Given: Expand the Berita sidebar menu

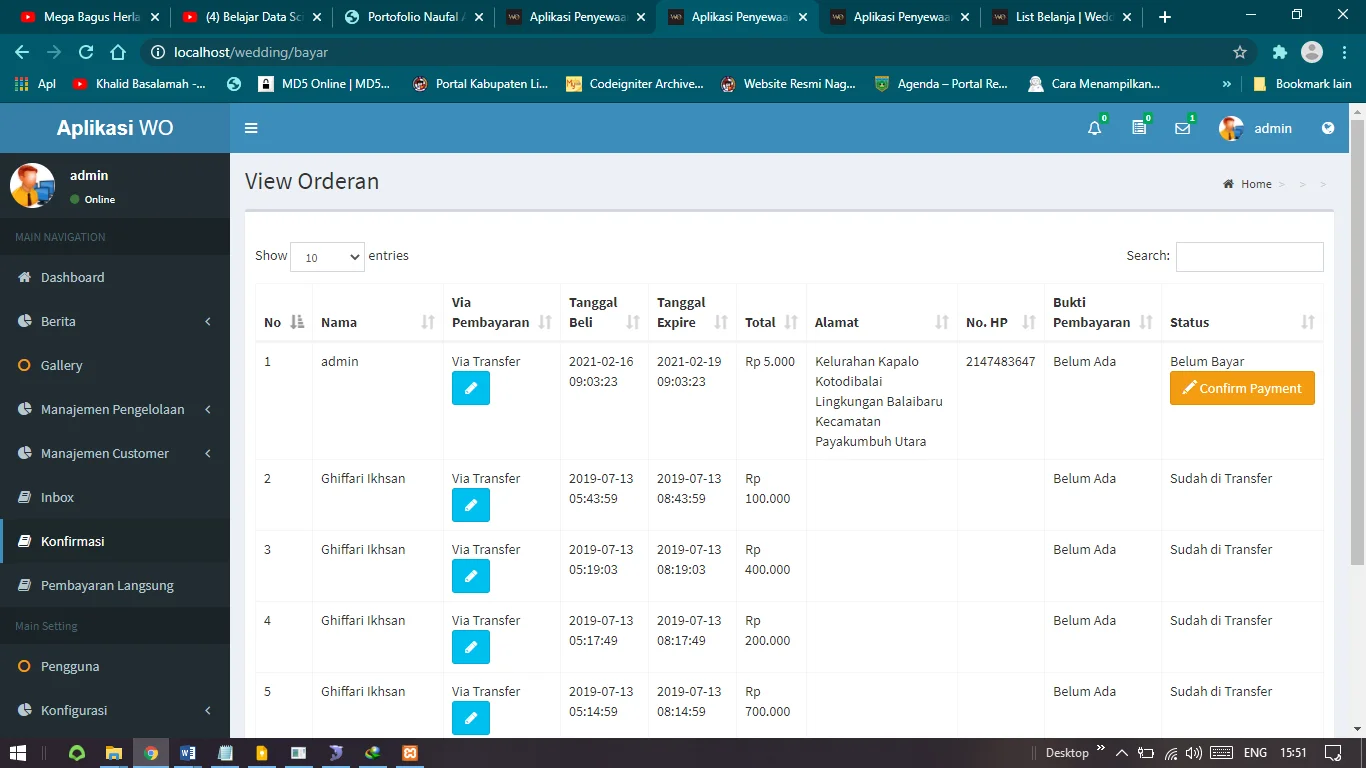Looking at the screenshot, I should point(115,321).
